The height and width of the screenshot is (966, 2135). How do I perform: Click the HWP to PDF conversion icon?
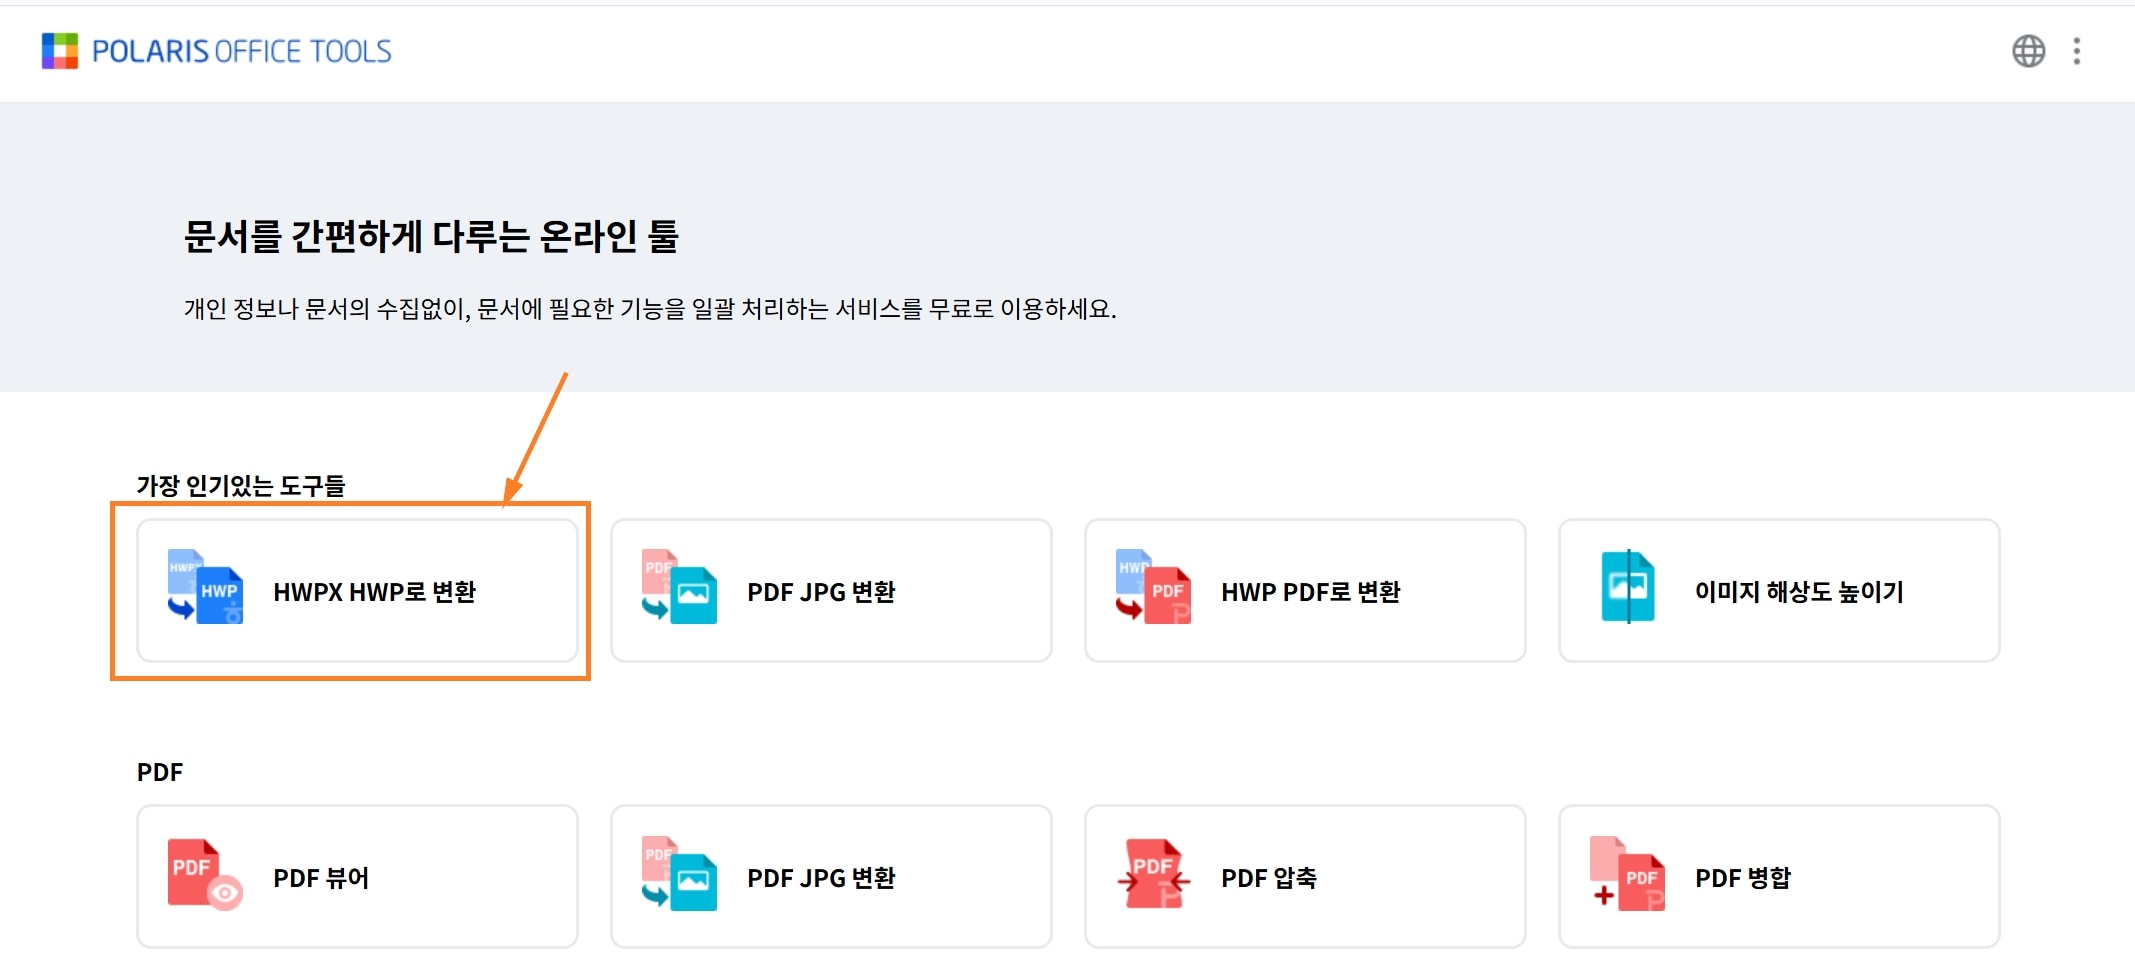coord(1153,587)
